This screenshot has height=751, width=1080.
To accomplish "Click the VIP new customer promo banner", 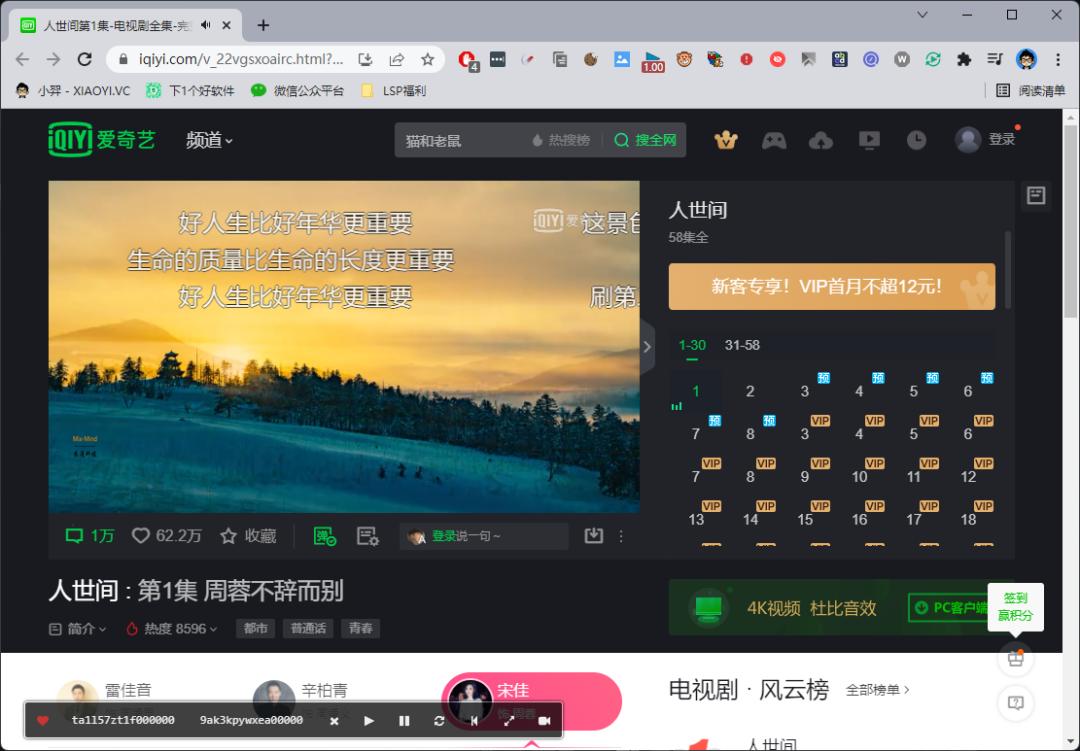I will pos(832,287).
